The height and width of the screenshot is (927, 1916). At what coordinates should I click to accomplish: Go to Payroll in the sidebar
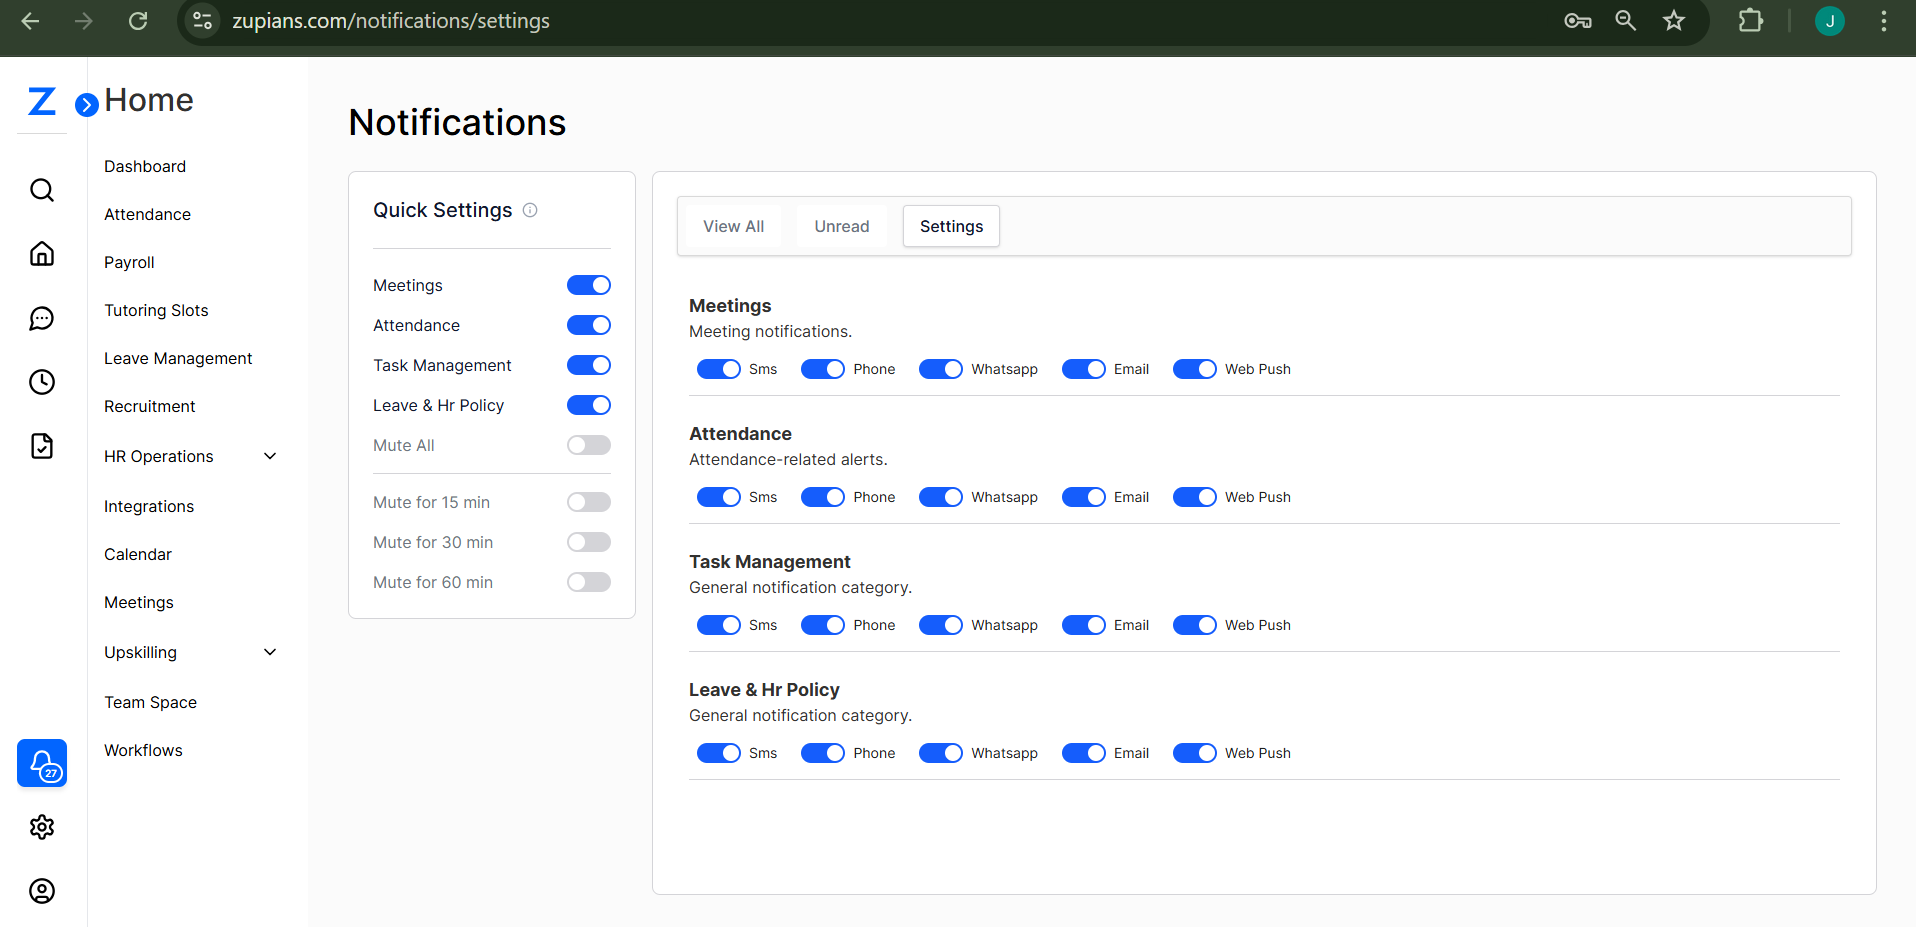(x=129, y=262)
